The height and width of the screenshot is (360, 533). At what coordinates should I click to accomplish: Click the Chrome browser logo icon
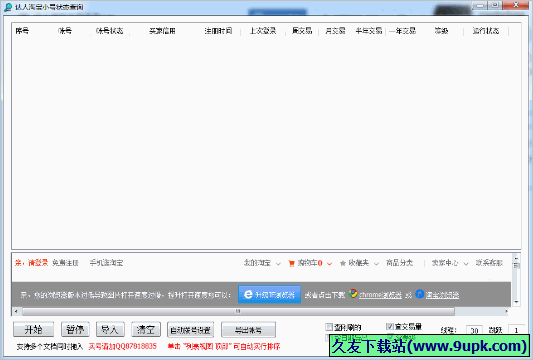click(x=353, y=293)
